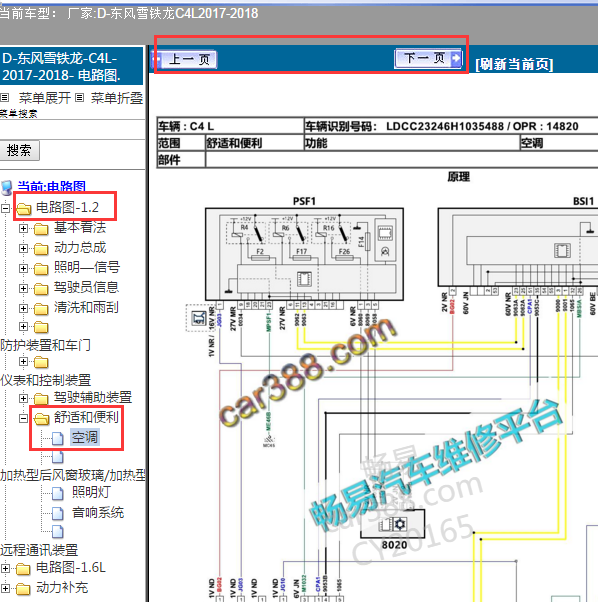Click component 8020 in the diagram
598x602 pixels.
click(392, 524)
